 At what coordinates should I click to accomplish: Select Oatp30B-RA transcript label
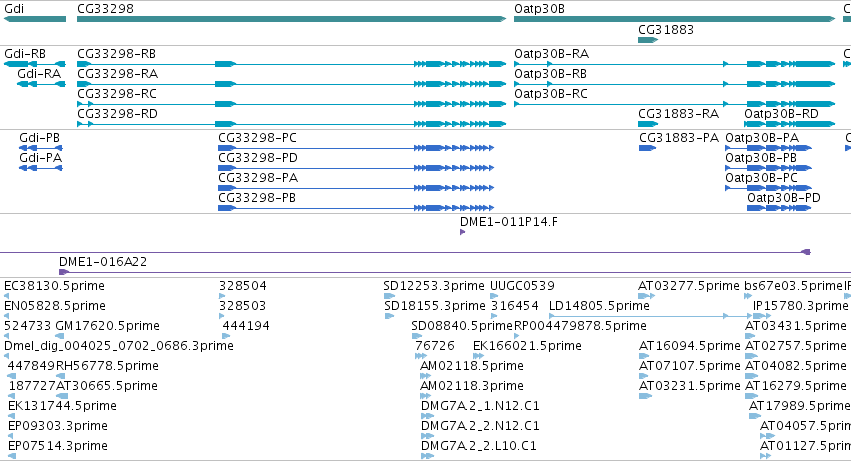tap(551, 54)
